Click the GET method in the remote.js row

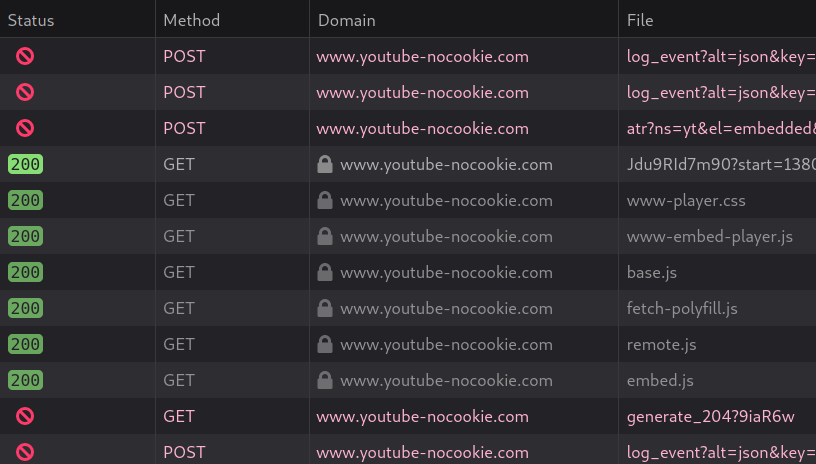coord(179,344)
